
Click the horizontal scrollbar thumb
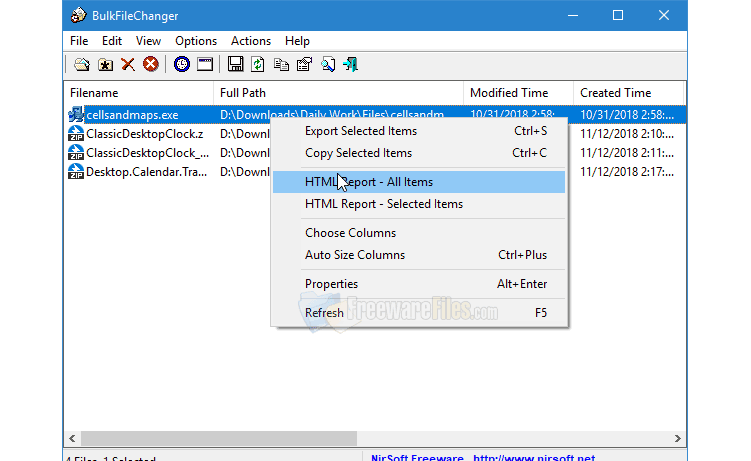coord(219,438)
